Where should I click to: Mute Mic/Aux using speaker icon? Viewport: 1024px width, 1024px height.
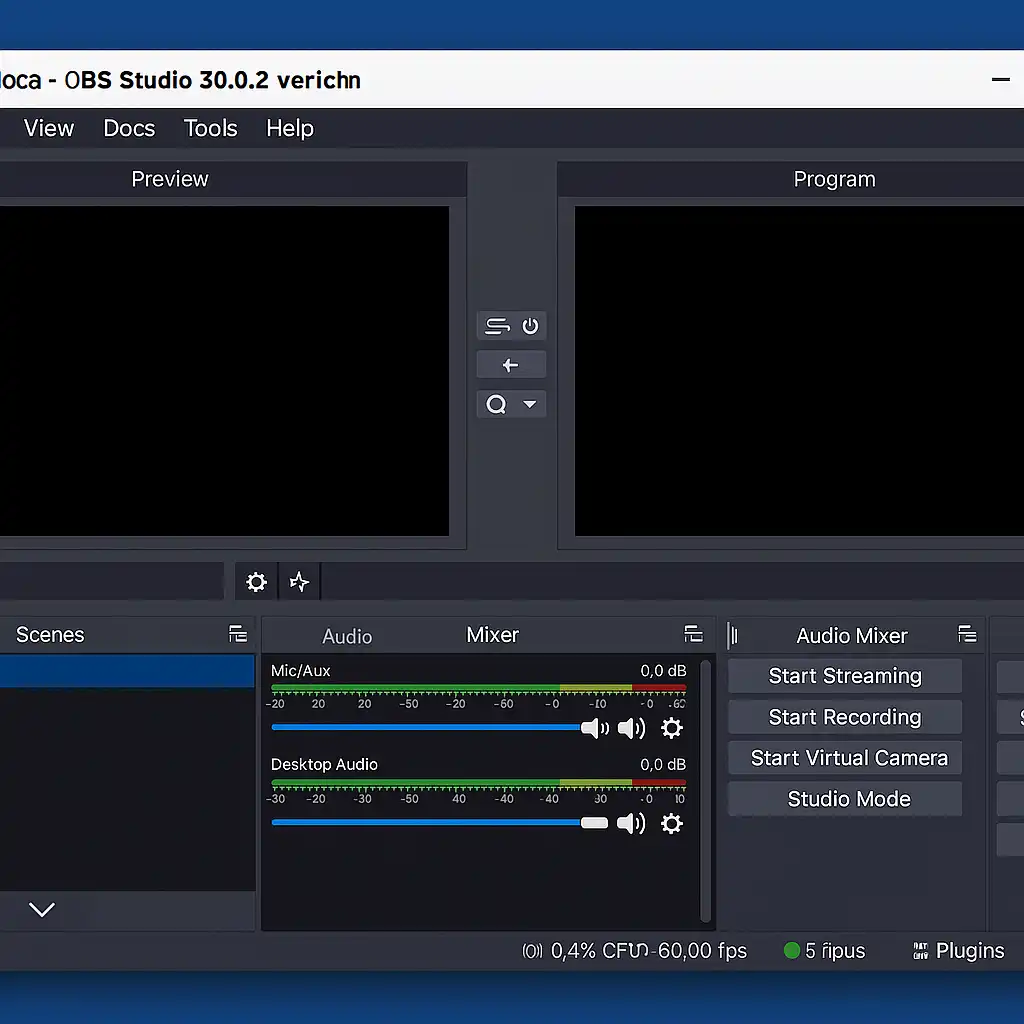[631, 728]
